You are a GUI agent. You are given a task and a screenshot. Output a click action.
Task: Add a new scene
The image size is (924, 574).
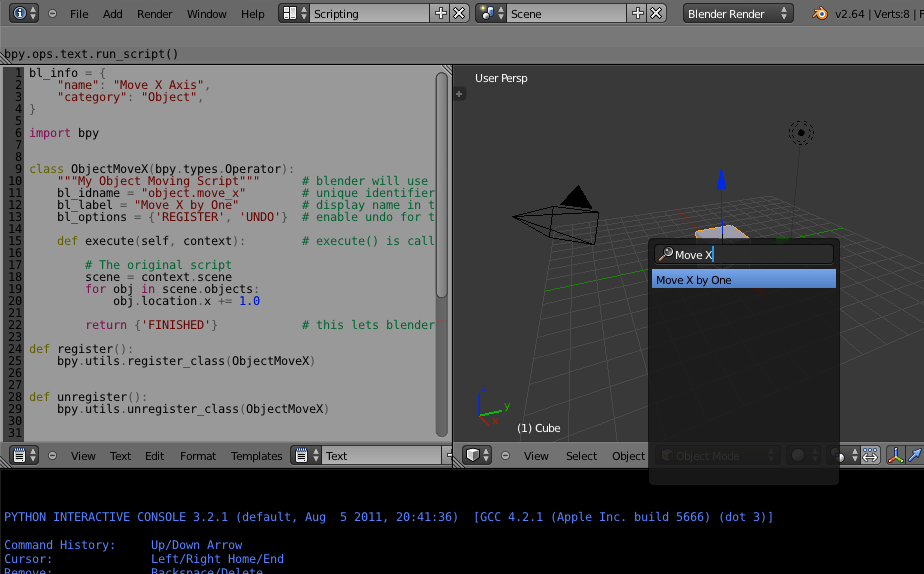point(638,14)
